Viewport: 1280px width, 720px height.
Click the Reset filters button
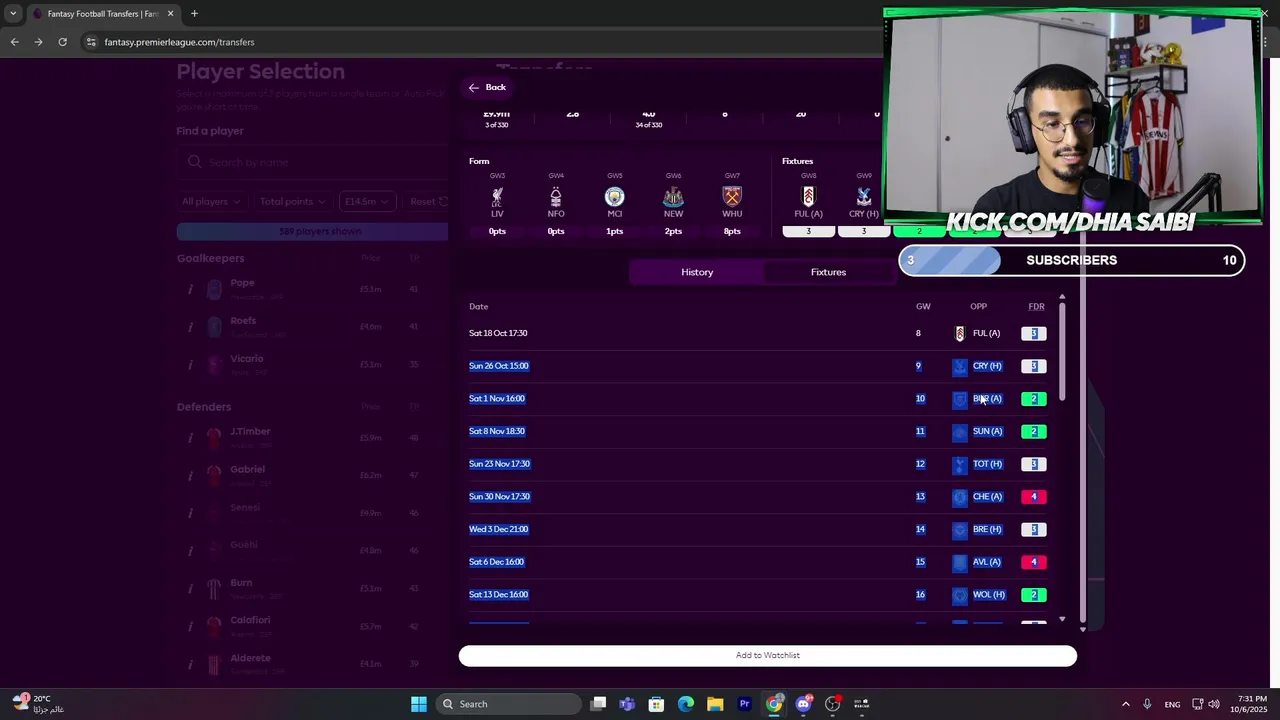point(428,201)
